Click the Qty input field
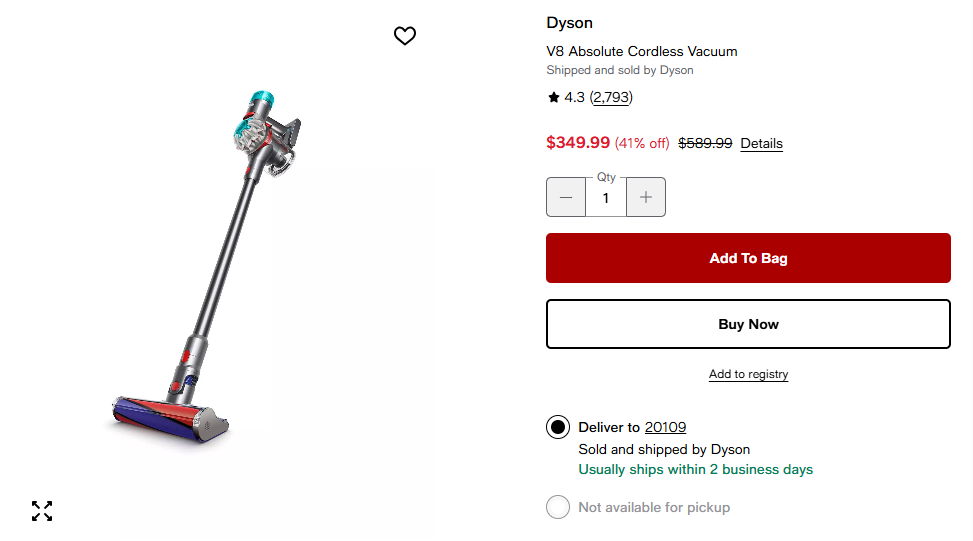Viewport: 973px width, 541px height. pyautogui.click(x=606, y=198)
